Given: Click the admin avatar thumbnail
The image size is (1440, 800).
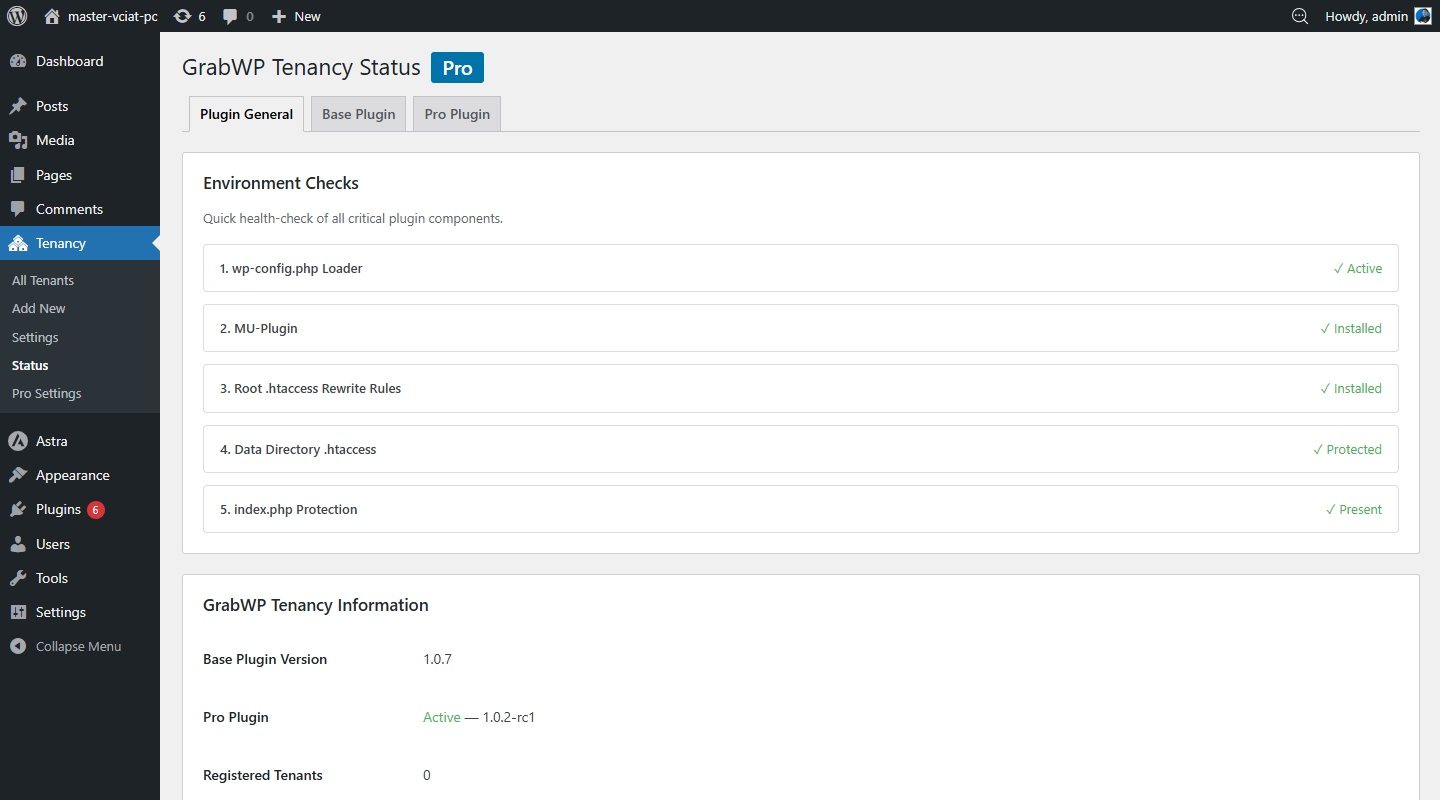Looking at the screenshot, I should coord(1424,16).
